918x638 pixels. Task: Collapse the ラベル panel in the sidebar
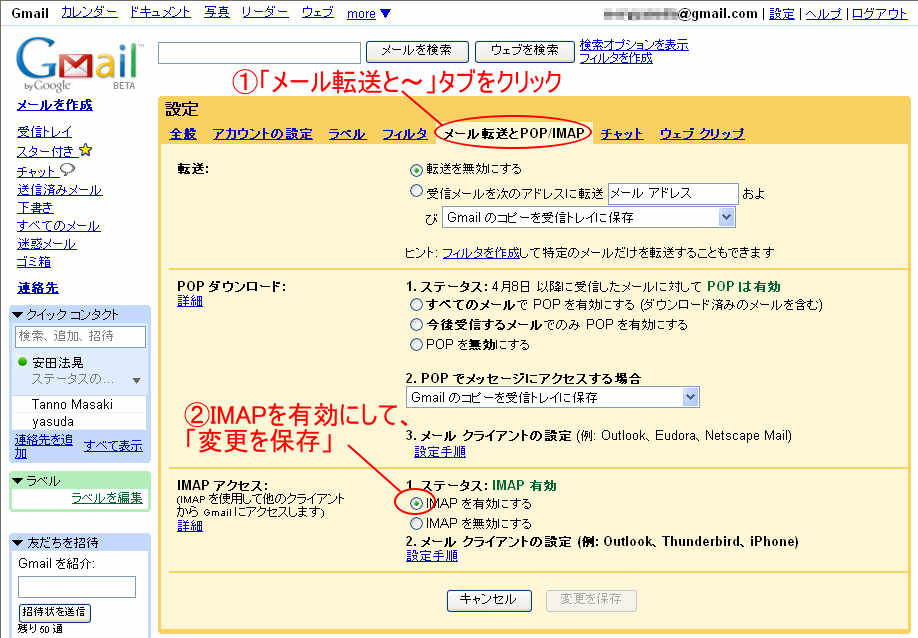click(18, 481)
